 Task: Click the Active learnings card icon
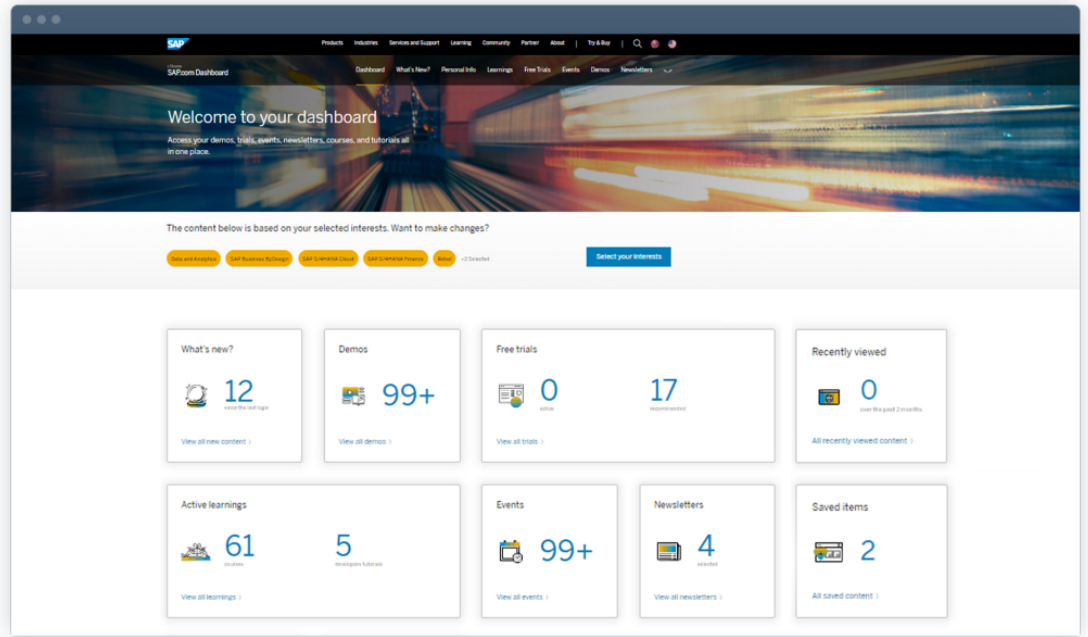click(196, 551)
